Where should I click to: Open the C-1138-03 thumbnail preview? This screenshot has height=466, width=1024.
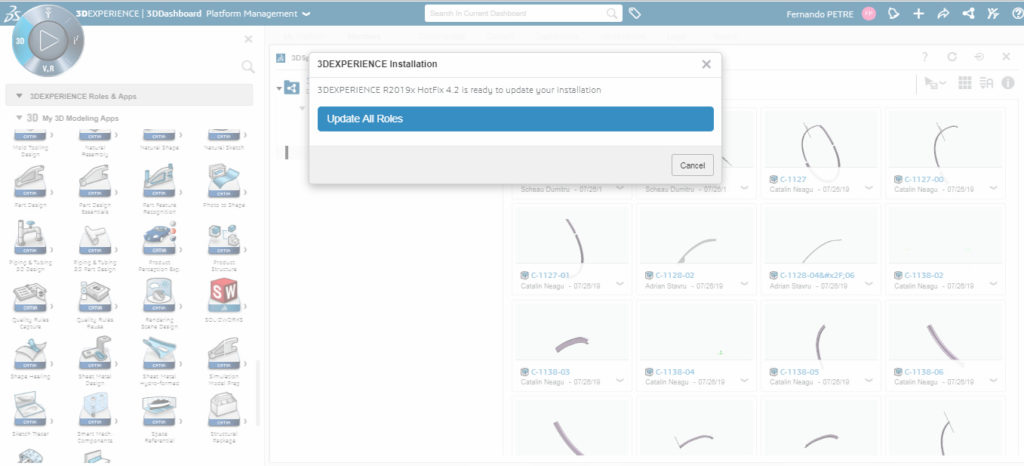571,333
